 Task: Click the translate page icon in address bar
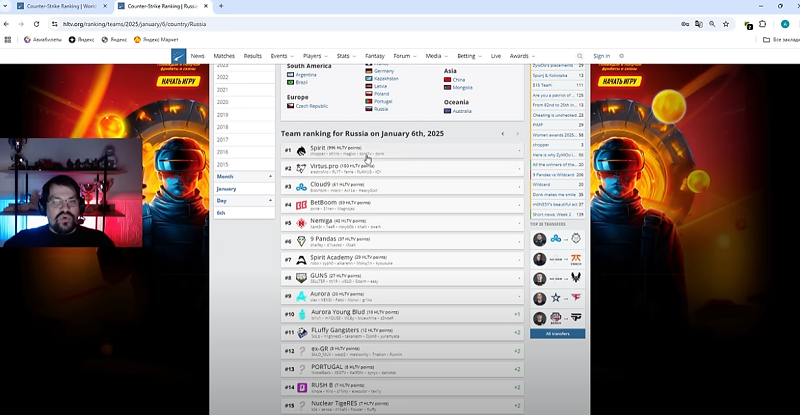[698, 24]
